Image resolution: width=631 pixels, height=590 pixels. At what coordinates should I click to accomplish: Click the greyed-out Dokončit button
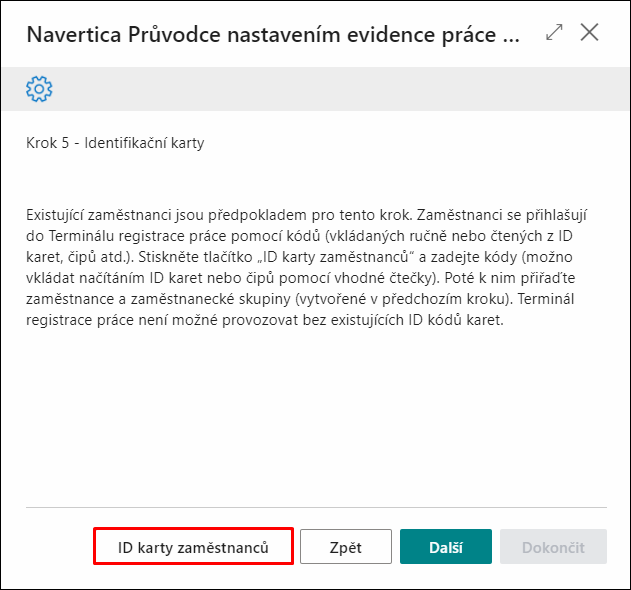coord(553,547)
